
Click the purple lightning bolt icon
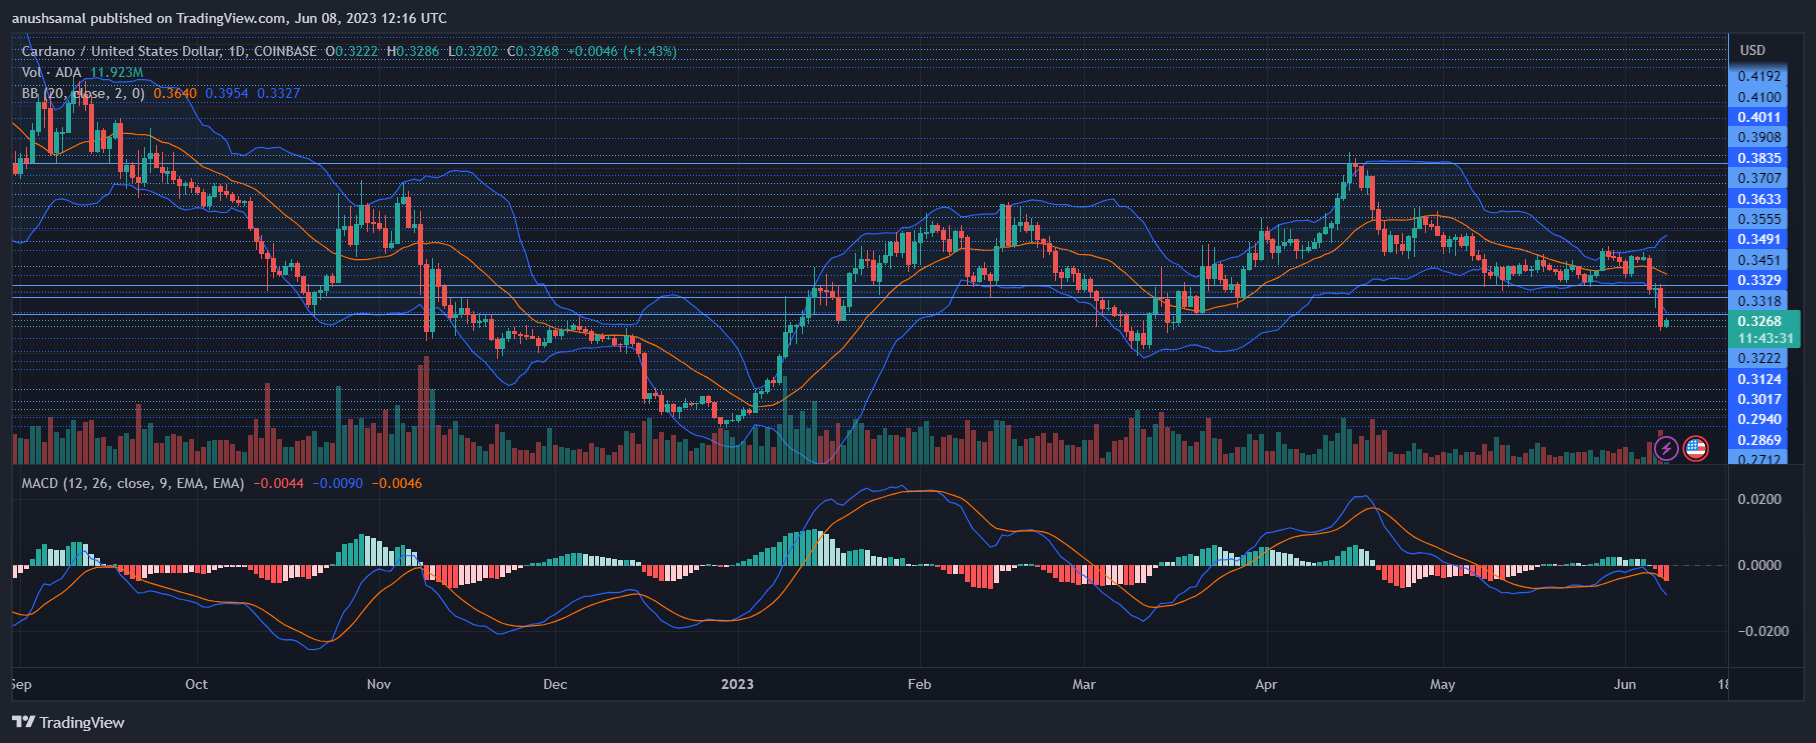pyautogui.click(x=1665, y=448)
